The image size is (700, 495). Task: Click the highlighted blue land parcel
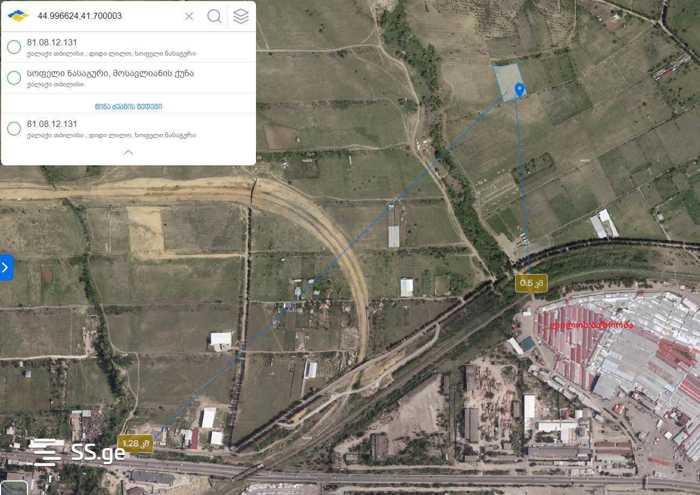coord(507,82)
